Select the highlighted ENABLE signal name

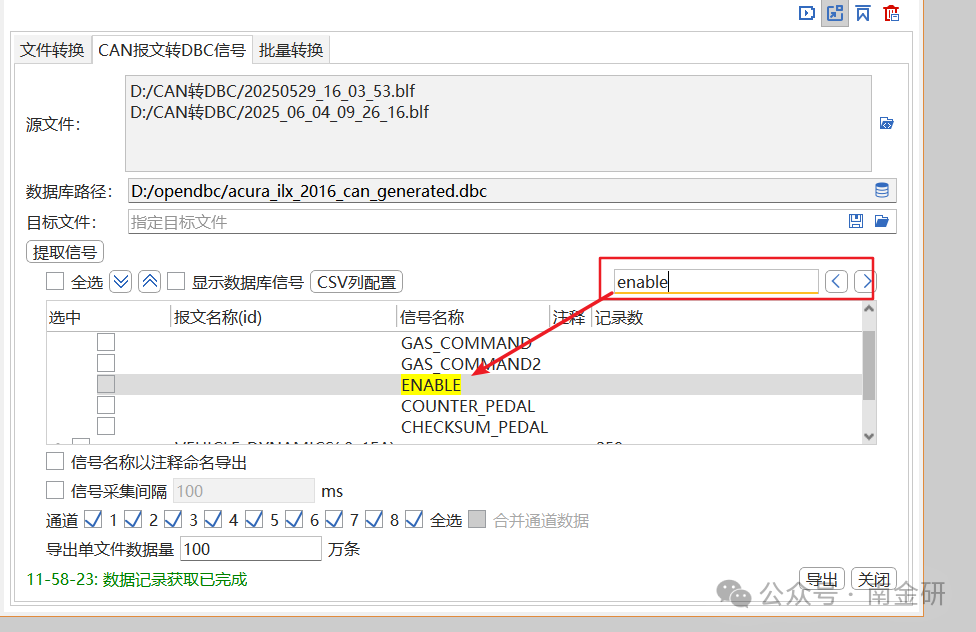tap(431, 385)
